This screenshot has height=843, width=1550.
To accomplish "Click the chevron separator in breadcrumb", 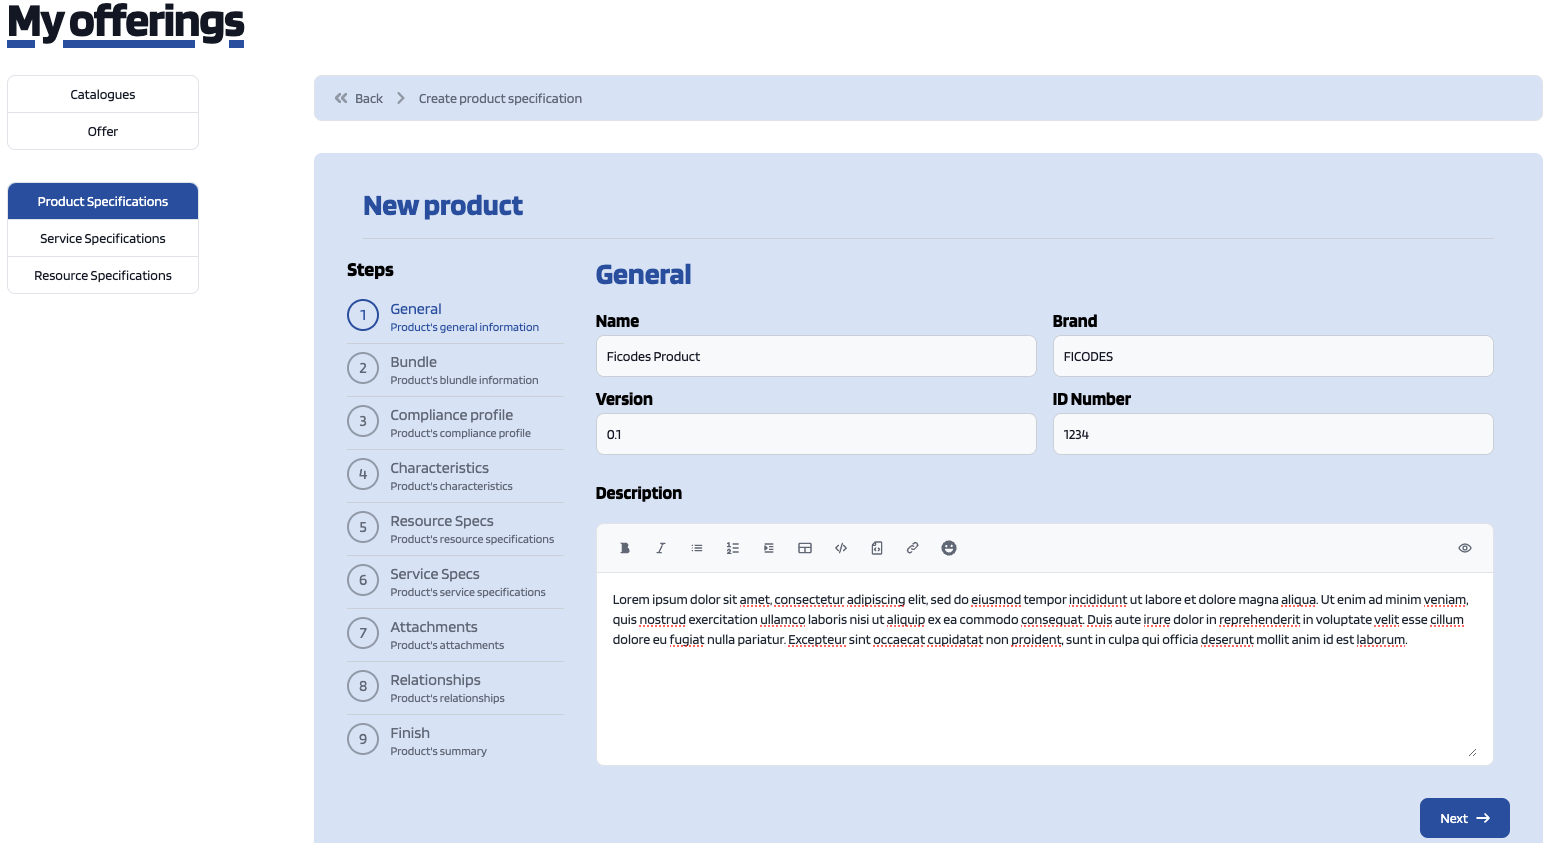I will 401,98.
